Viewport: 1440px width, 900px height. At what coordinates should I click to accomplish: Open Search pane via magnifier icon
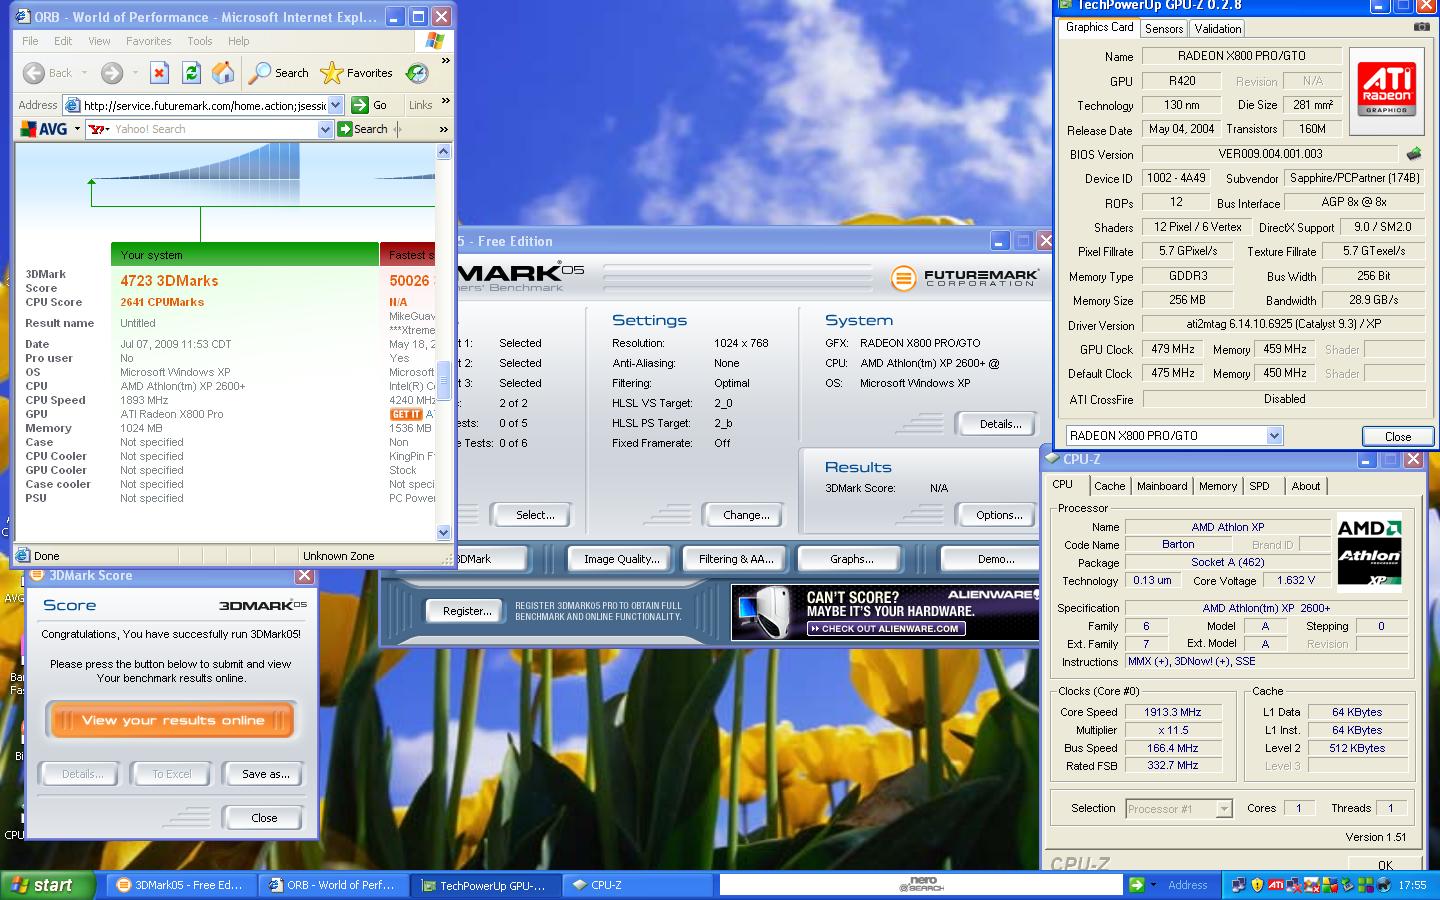[x=279, y=73]
